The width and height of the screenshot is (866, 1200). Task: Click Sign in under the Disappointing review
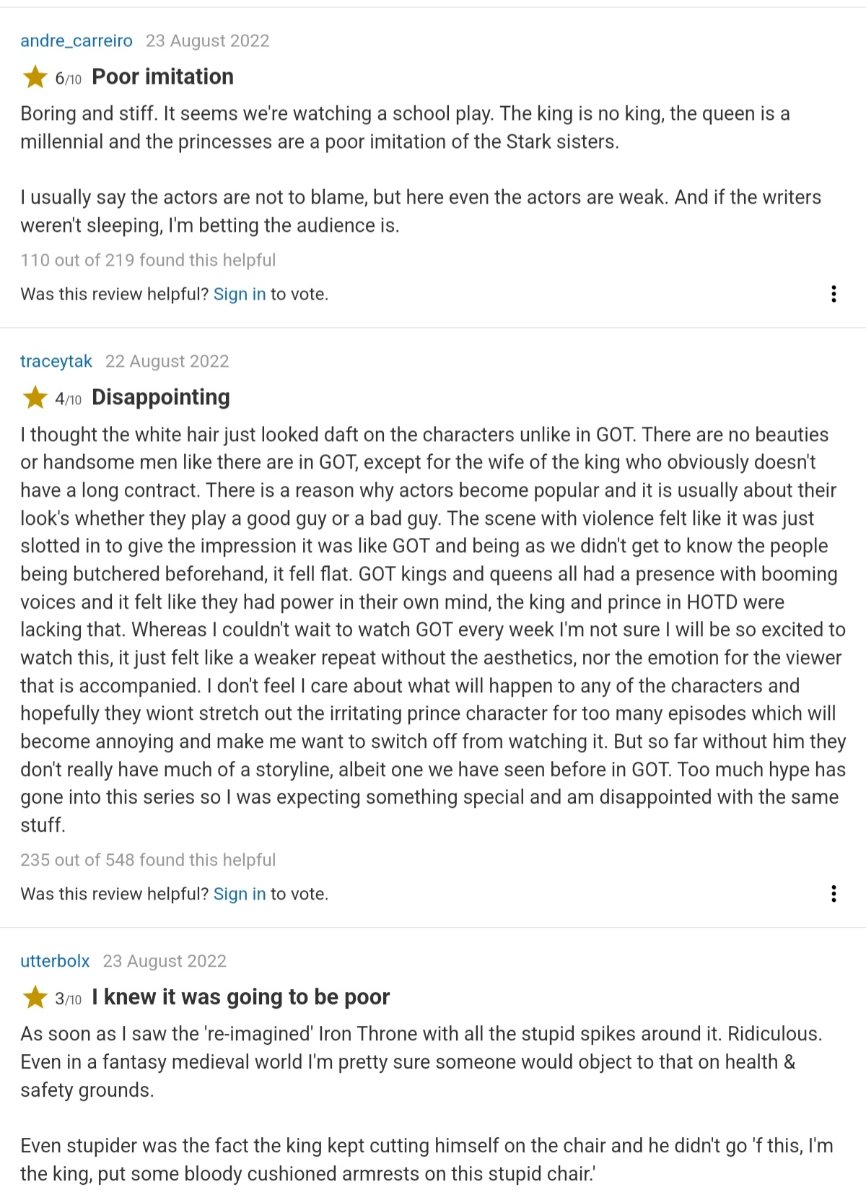(240, 894)
